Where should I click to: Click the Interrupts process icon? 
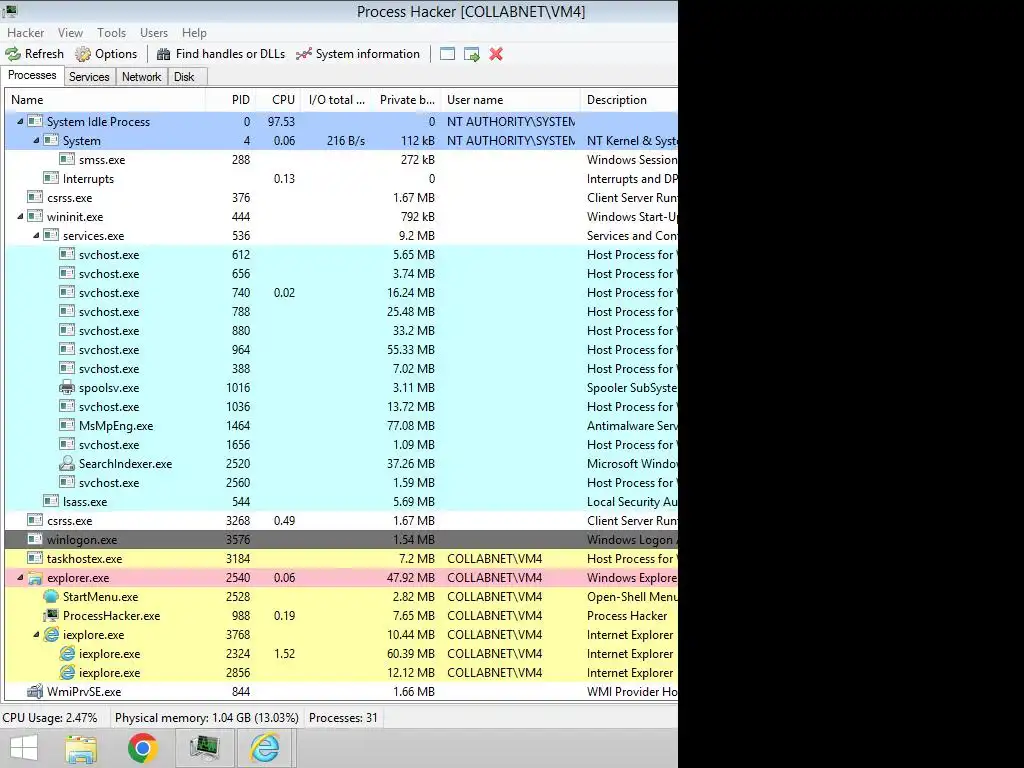pos(51,178)
